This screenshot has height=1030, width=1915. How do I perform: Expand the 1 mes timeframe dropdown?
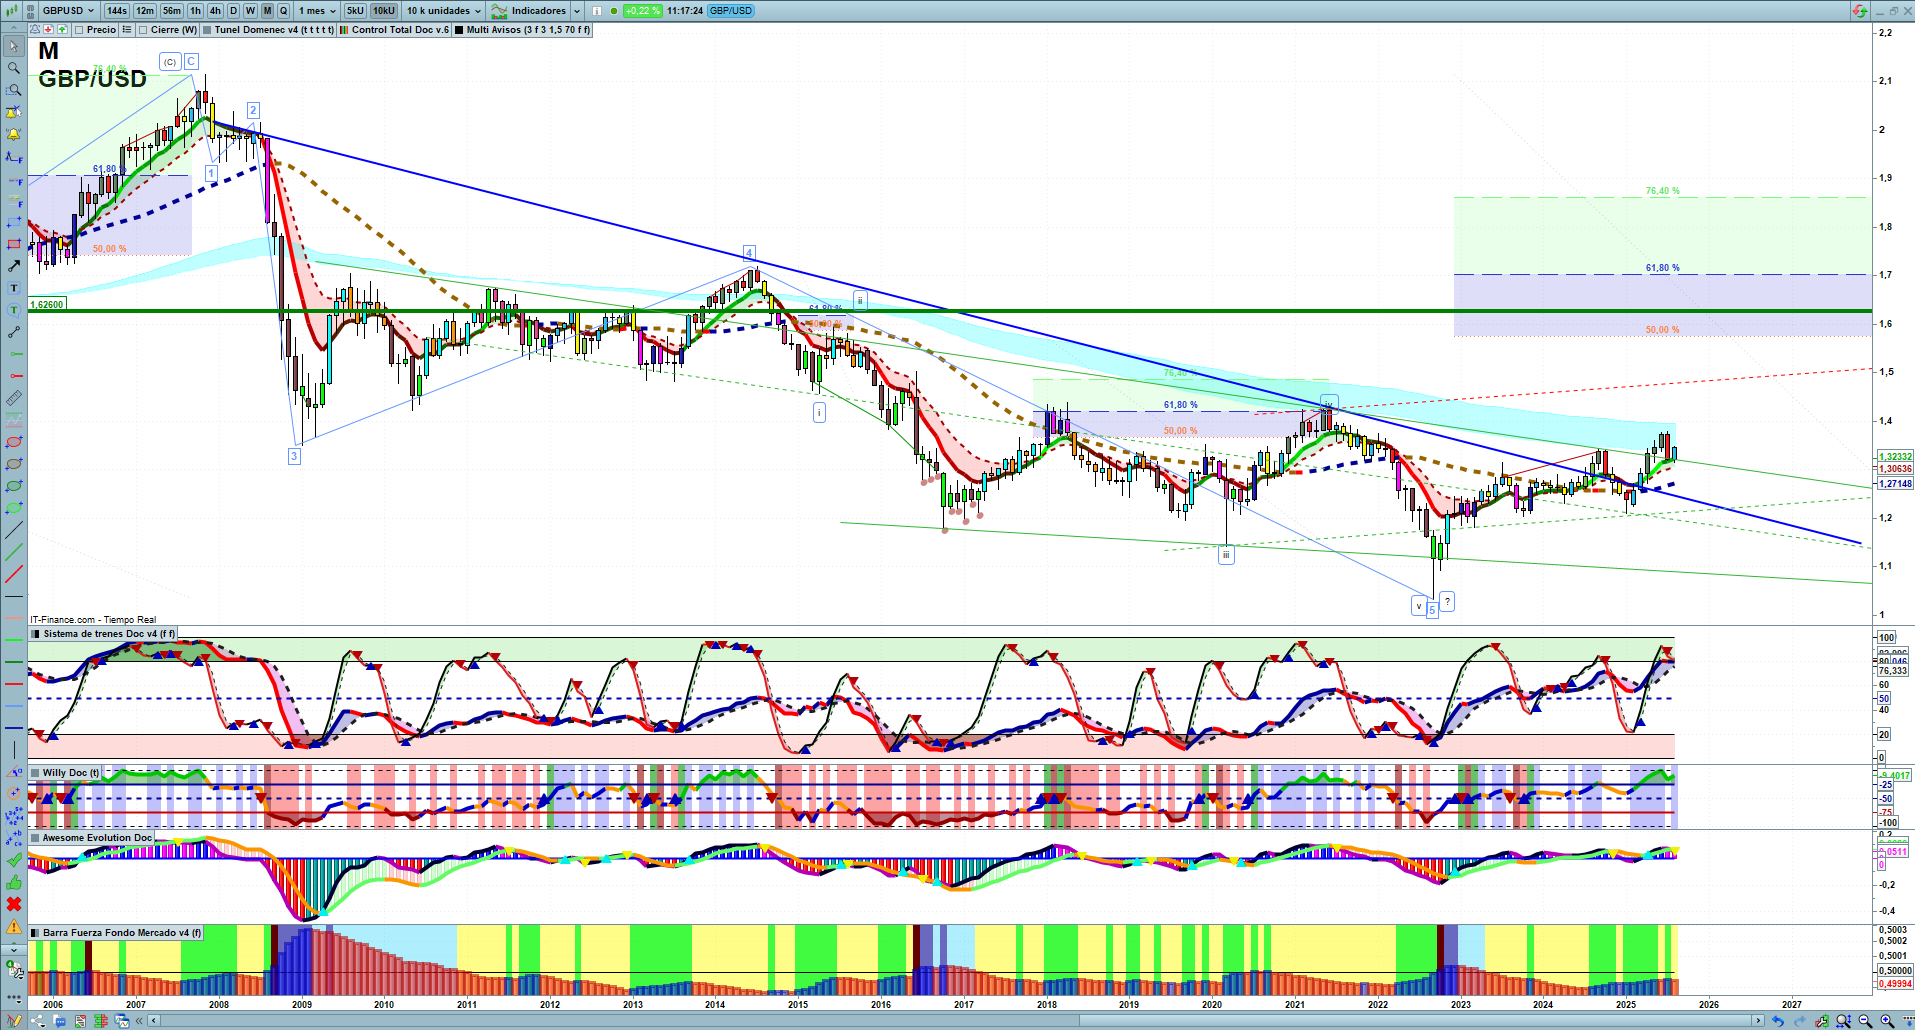click(x=317, y=11)
